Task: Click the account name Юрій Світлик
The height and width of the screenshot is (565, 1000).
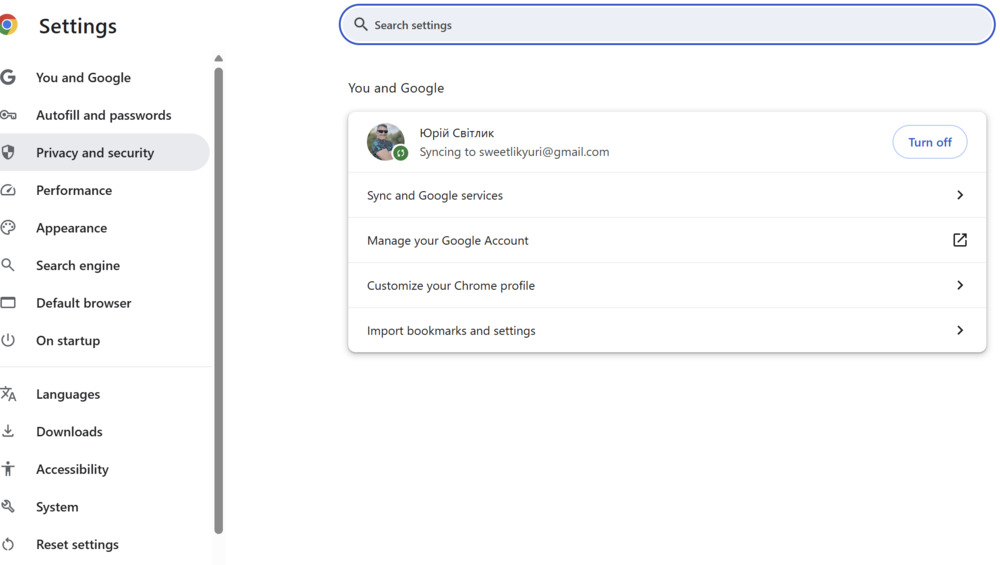Action: pos(457,133)
